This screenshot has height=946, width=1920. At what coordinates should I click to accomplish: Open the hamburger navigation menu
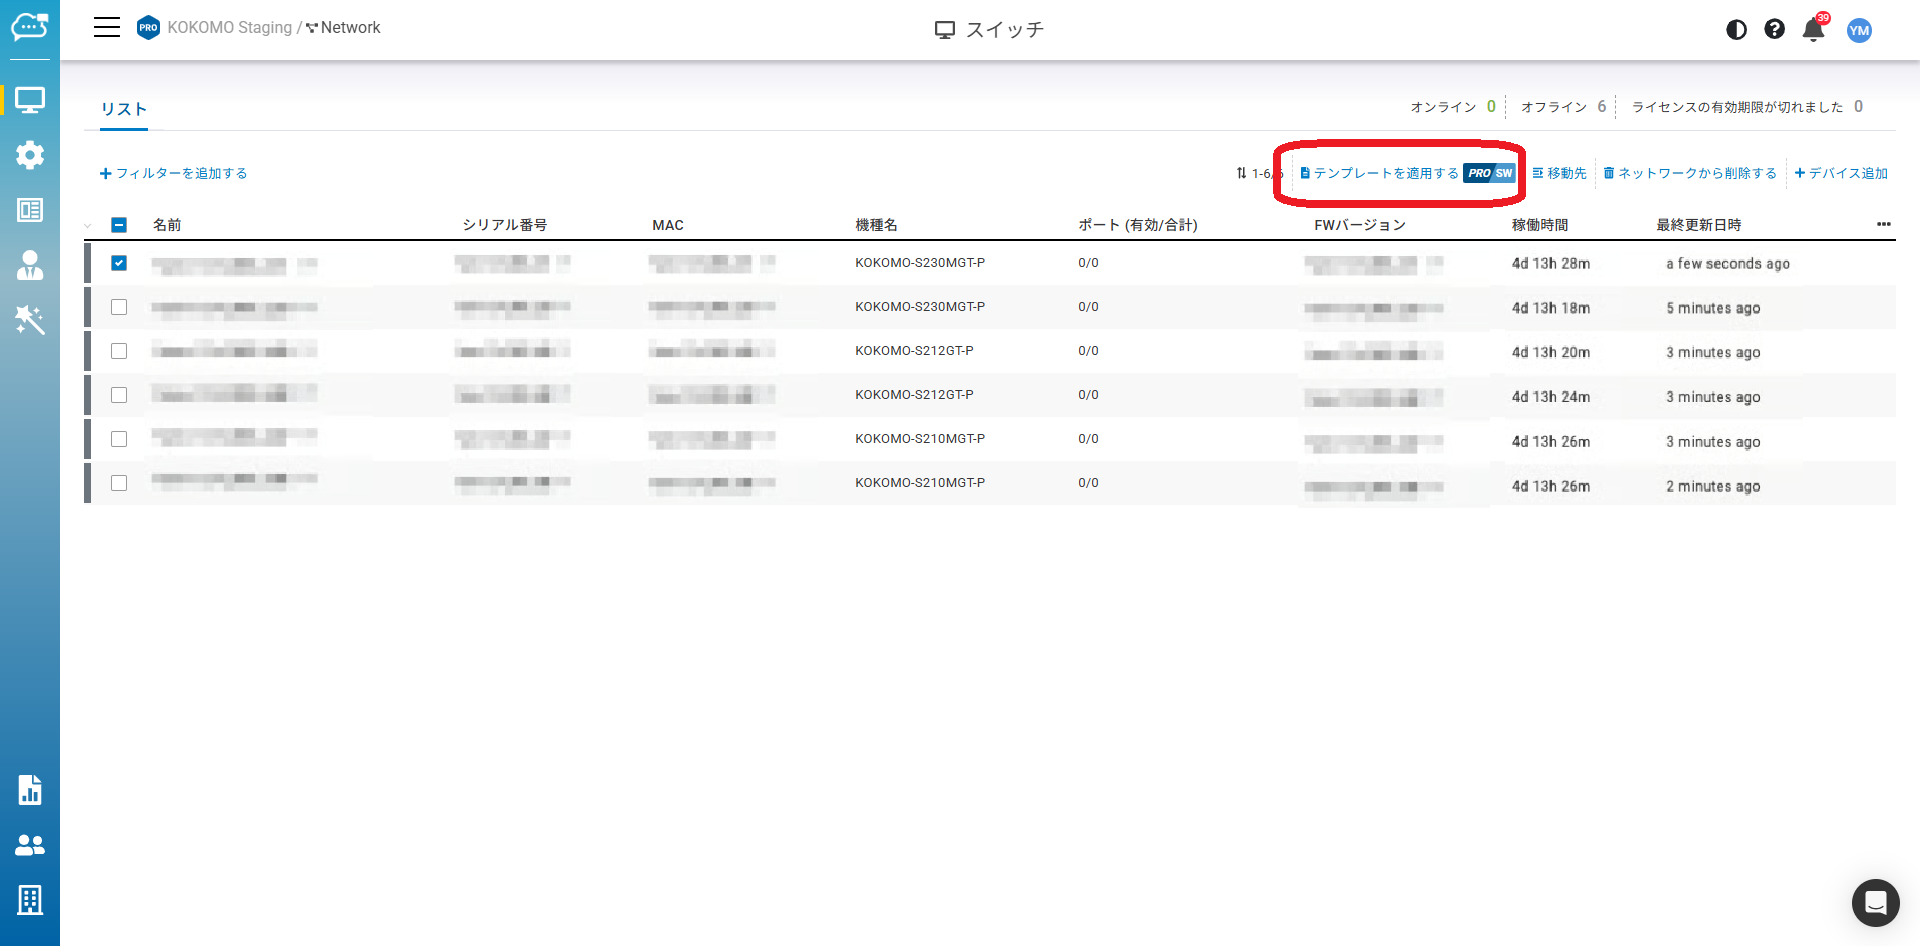107,28
